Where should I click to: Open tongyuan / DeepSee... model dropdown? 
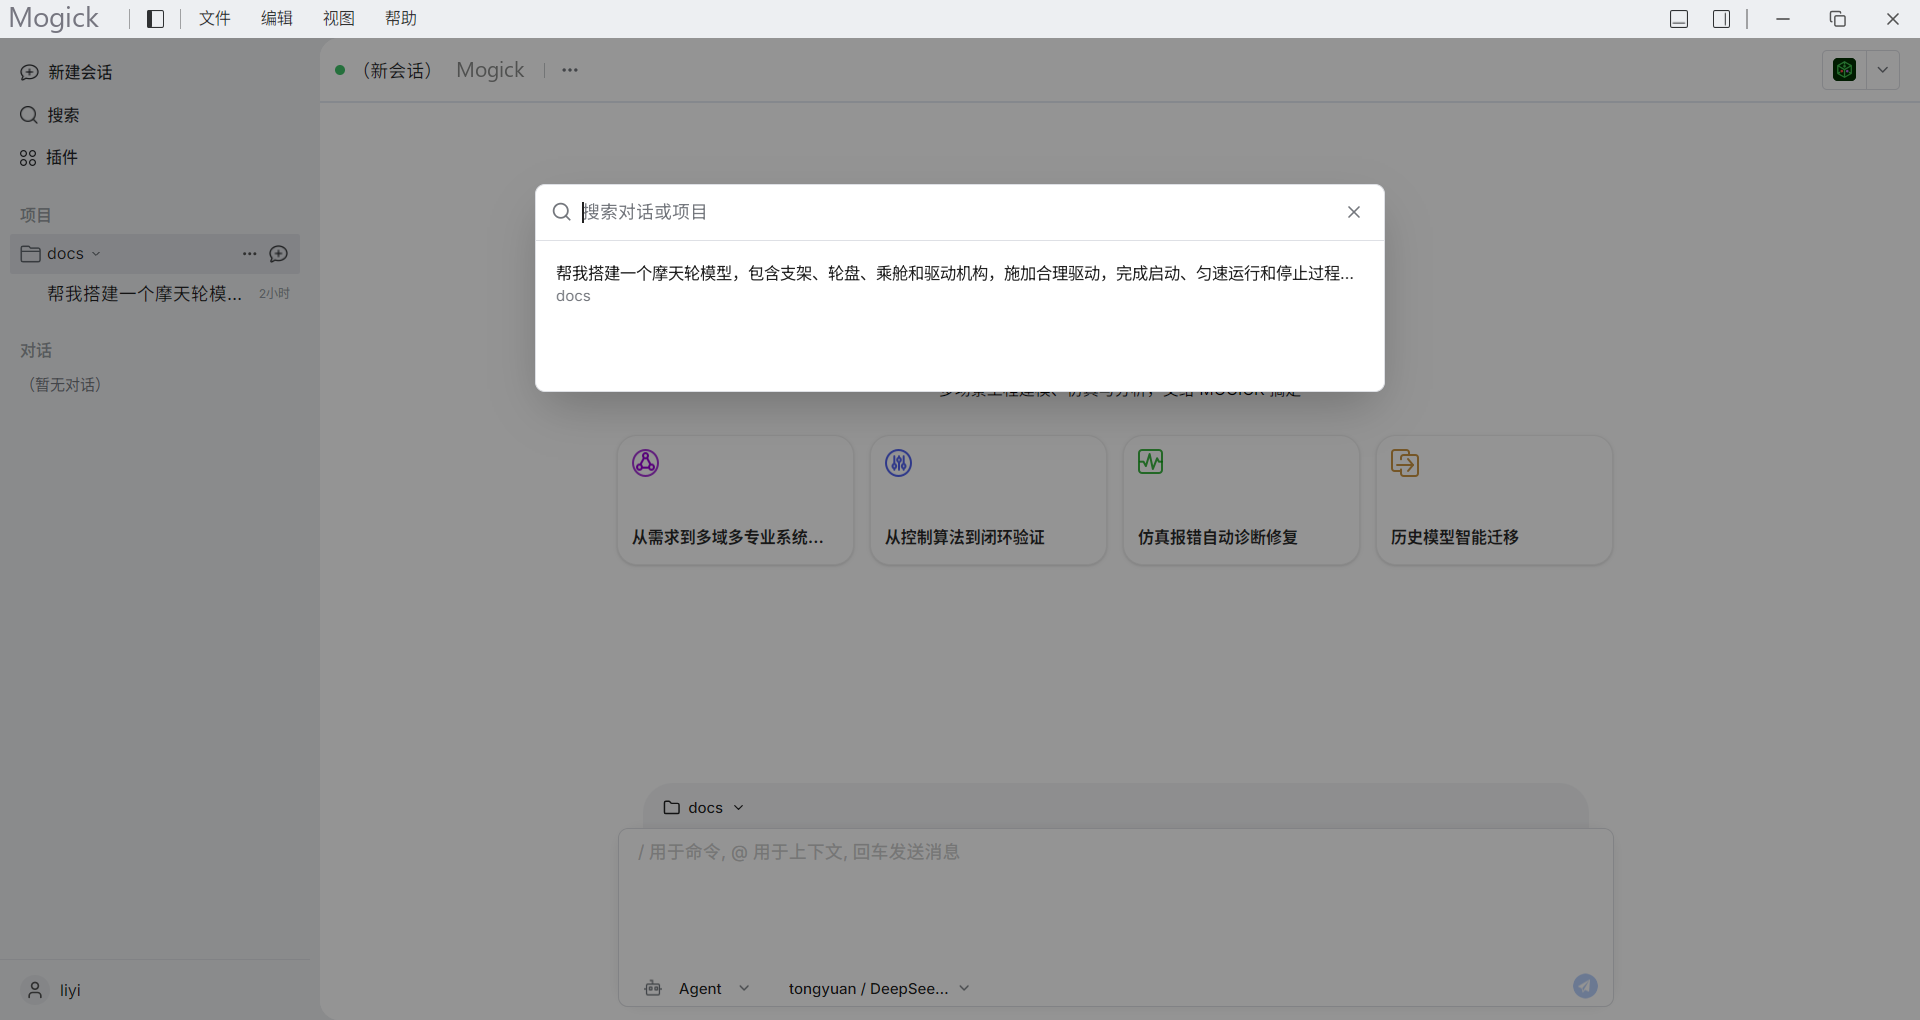[878, 988]
